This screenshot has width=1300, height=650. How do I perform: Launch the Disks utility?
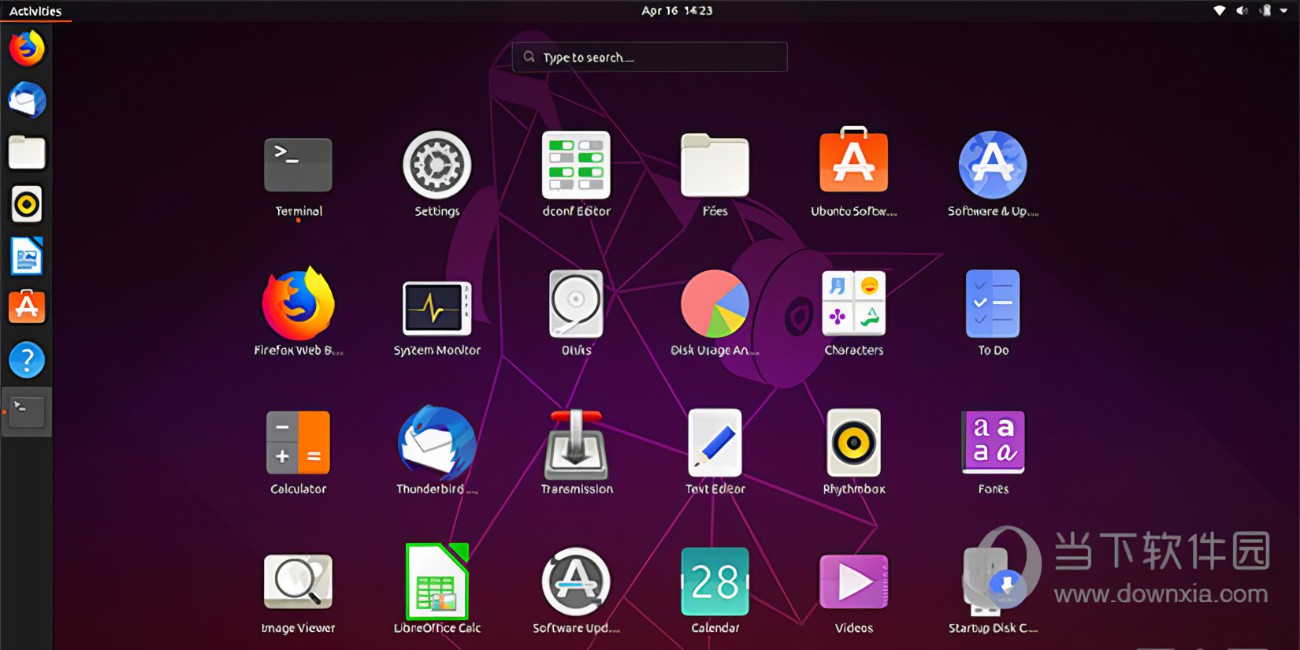coord(576,304)
